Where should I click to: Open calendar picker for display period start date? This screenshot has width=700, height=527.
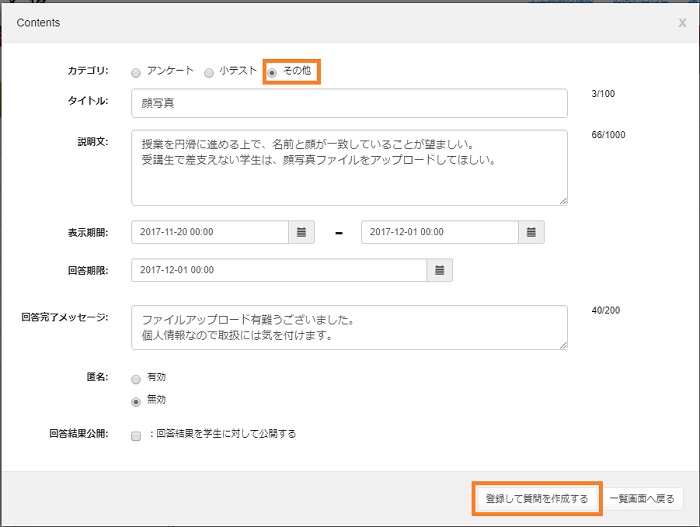(x=302, y=232)
